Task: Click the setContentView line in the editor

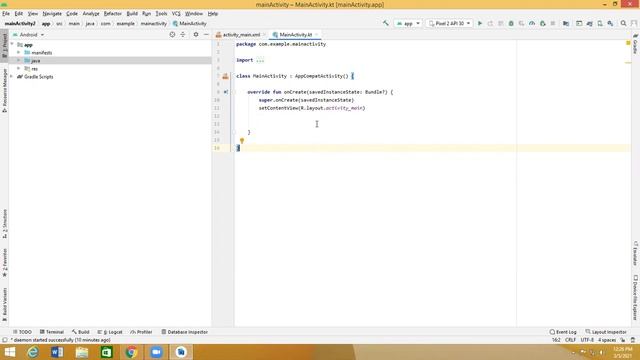Action: tap(312, 108)
